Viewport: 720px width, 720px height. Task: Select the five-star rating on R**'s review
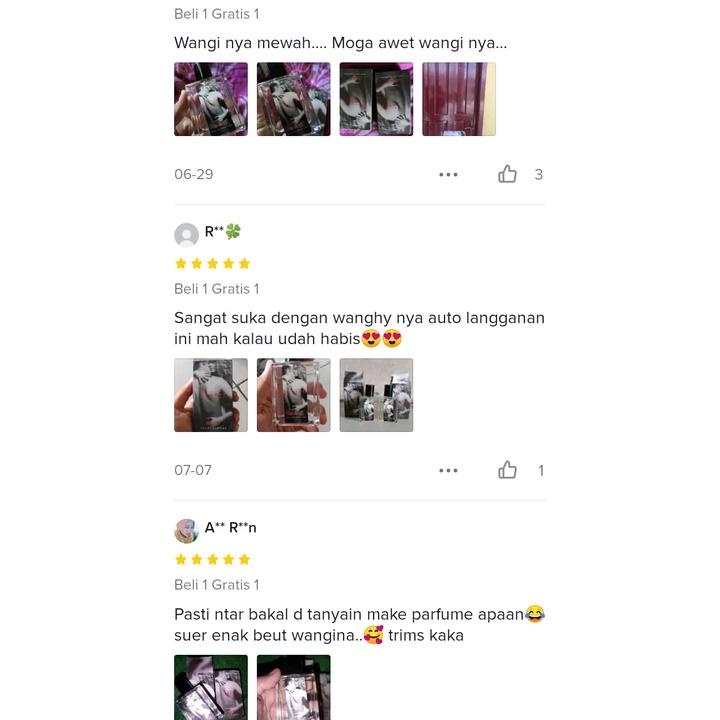213,264
